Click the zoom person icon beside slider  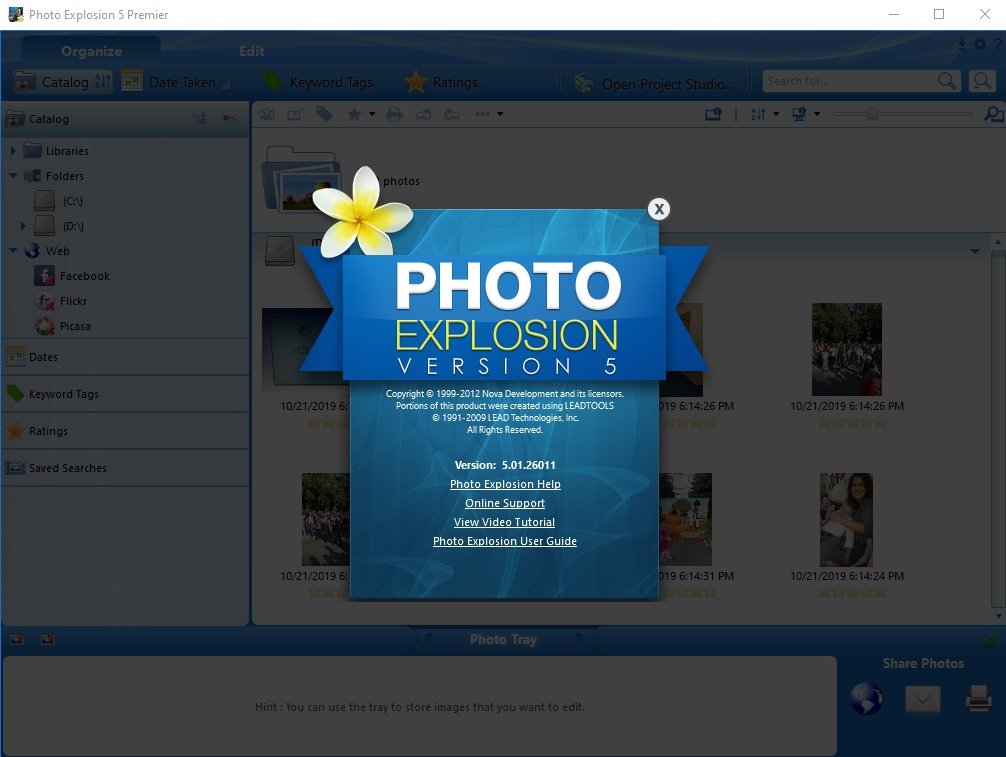pos(993,114)
